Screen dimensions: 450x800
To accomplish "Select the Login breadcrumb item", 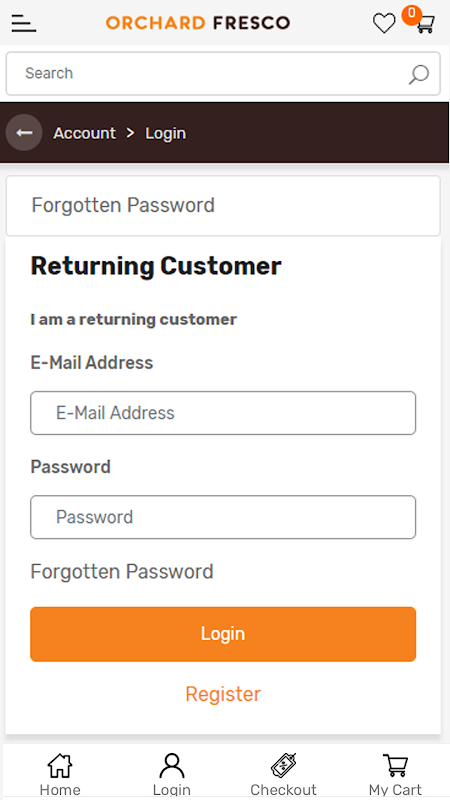I will click(x=165, y=133).
